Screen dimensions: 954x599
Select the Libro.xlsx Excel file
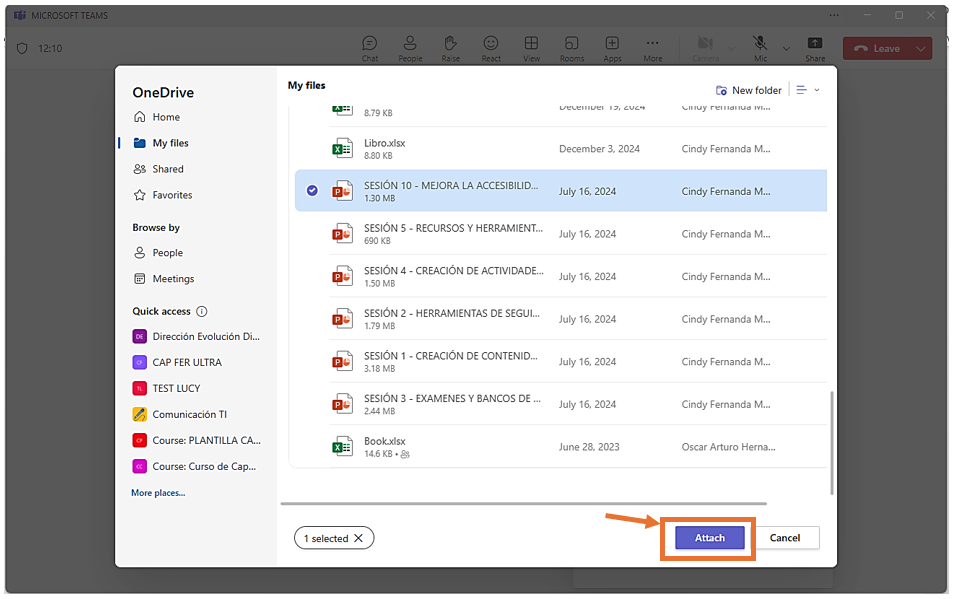pyautogui.click(x=384, y=144)
